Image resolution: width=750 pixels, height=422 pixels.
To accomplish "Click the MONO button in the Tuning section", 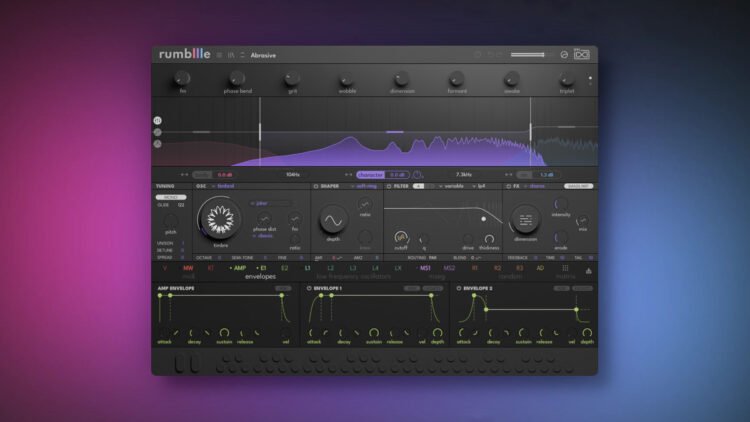I will point(171,197).
